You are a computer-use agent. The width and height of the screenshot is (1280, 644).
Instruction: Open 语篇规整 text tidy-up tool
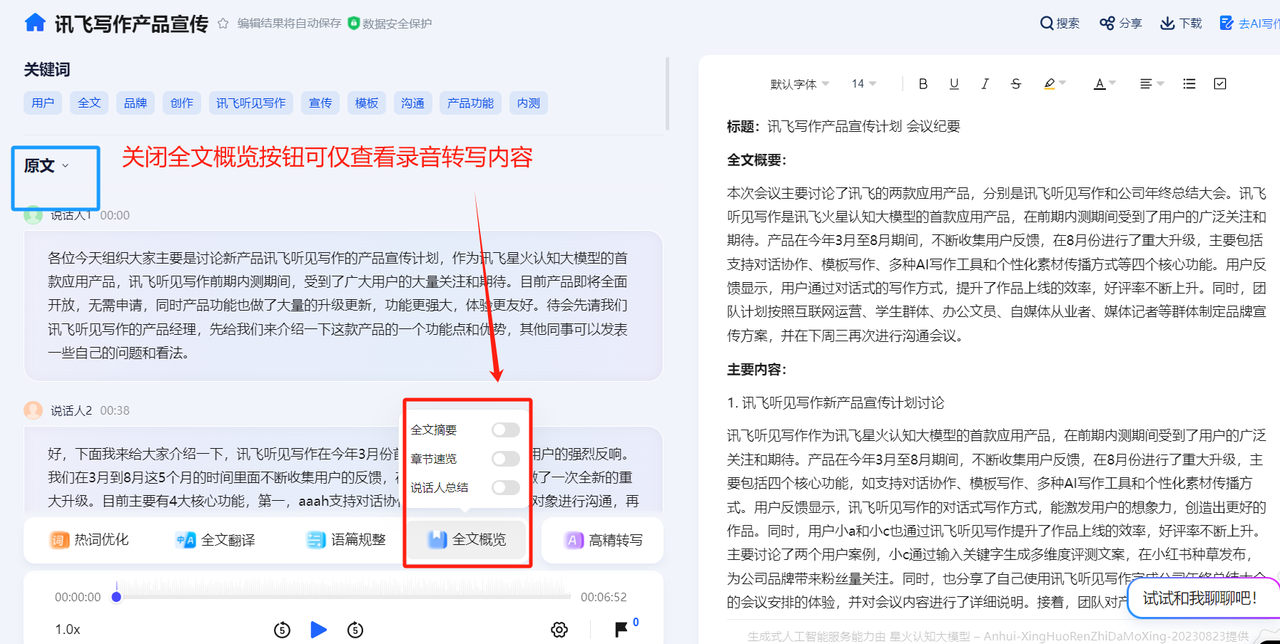(346, 540)
